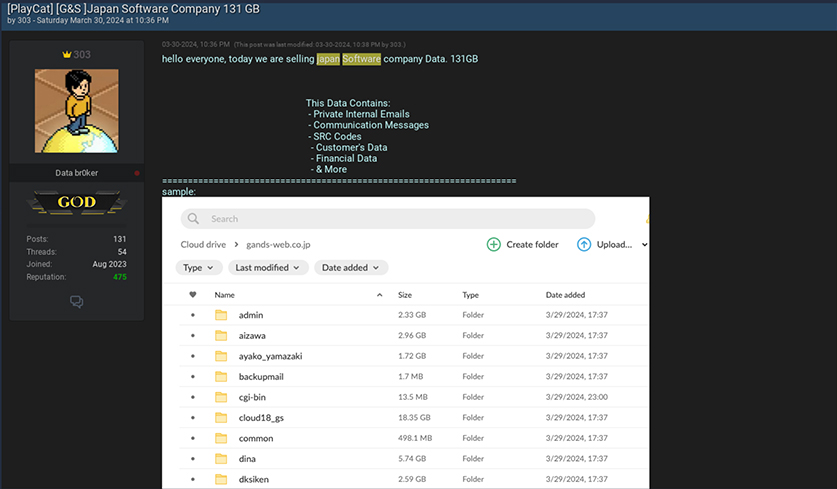The height and width of the screenshot is (489, 837).
Task: Click the sort ascending arrow in Name column
Action: click(380, 295)
